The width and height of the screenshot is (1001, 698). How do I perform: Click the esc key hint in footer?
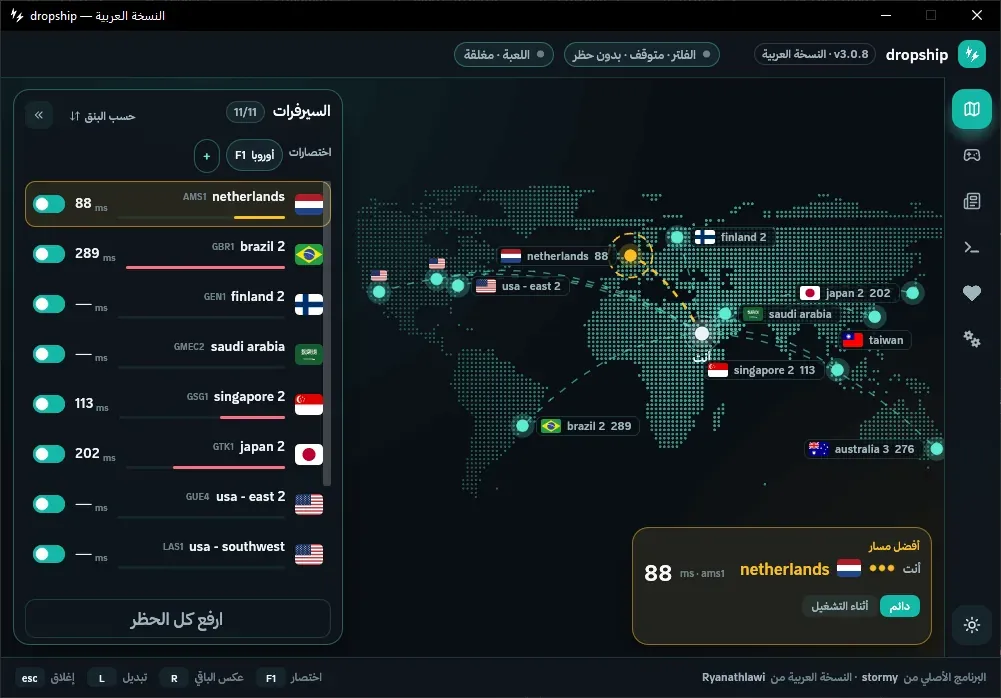(x=30, y=678)
